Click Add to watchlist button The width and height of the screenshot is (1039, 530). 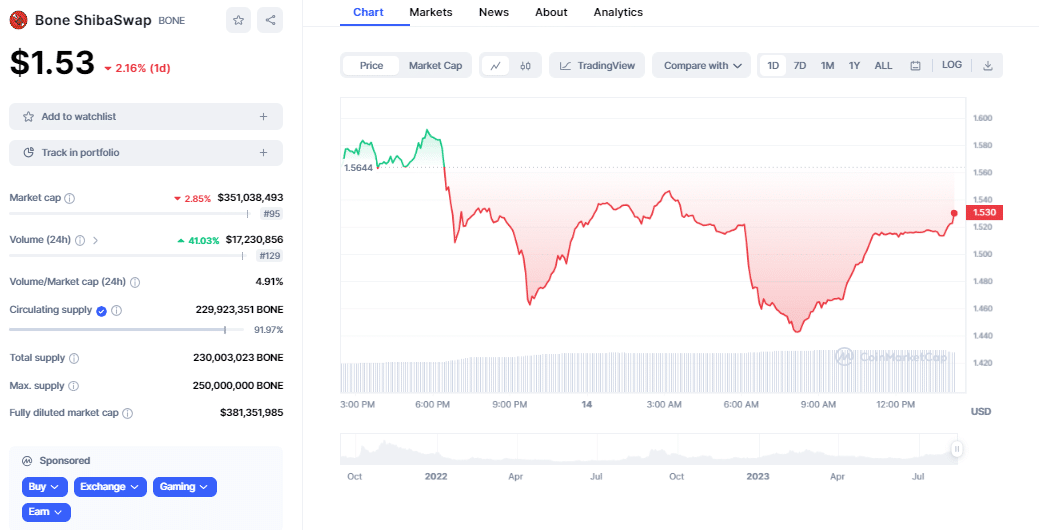(x=146, y=117)
